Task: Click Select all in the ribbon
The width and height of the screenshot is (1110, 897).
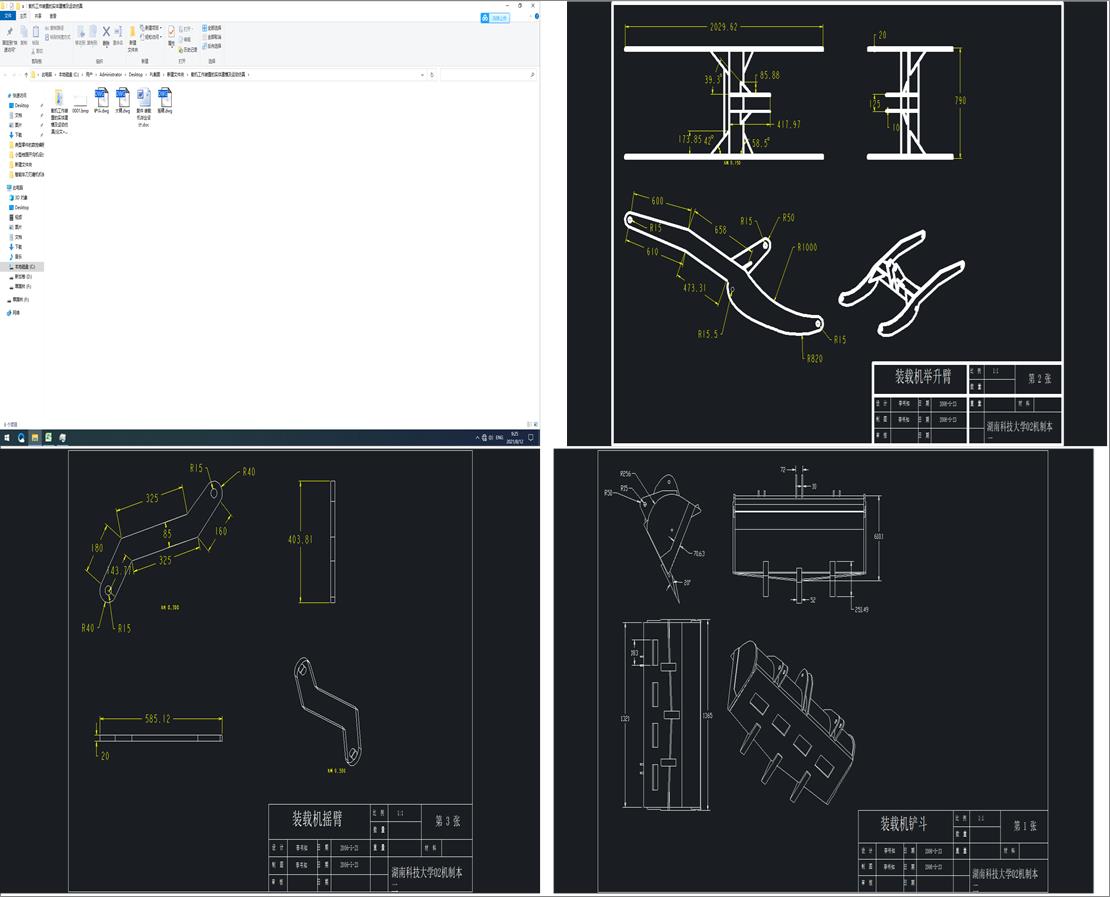Action: click(212, 28)
